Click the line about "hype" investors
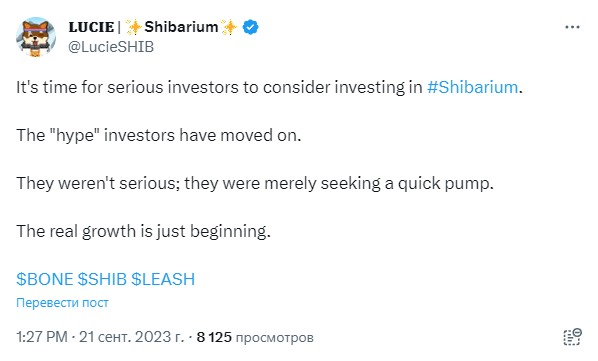Screen dimensions: 598x361 (159, 136)
